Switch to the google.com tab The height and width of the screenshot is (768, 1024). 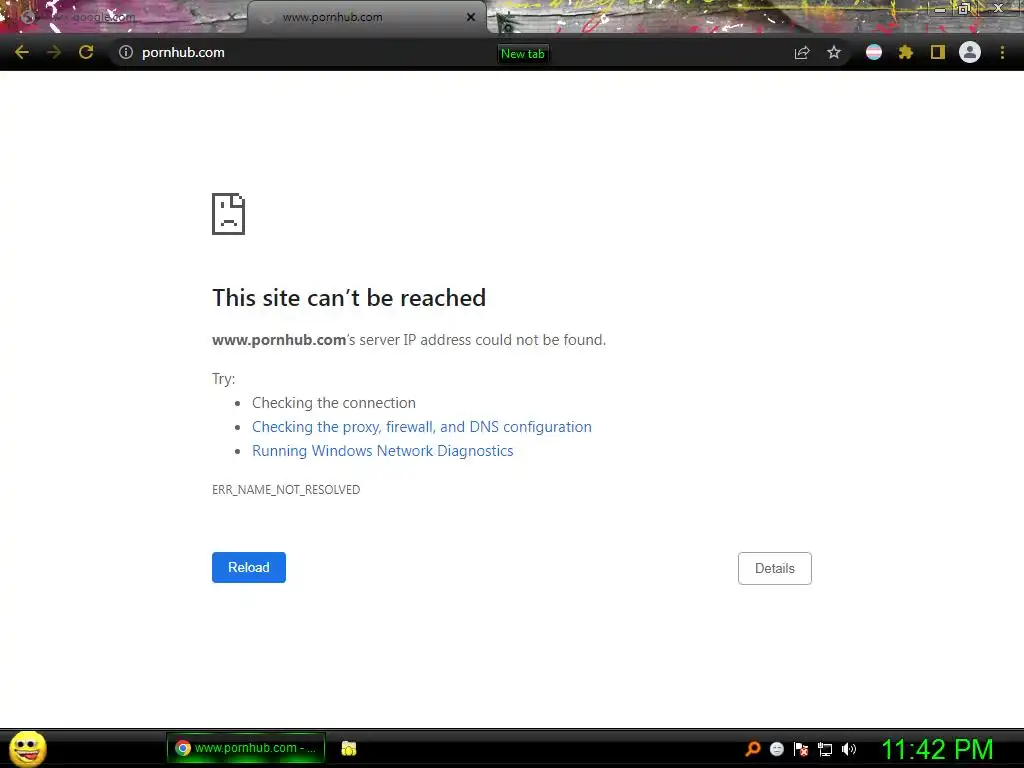click(127, 17)
